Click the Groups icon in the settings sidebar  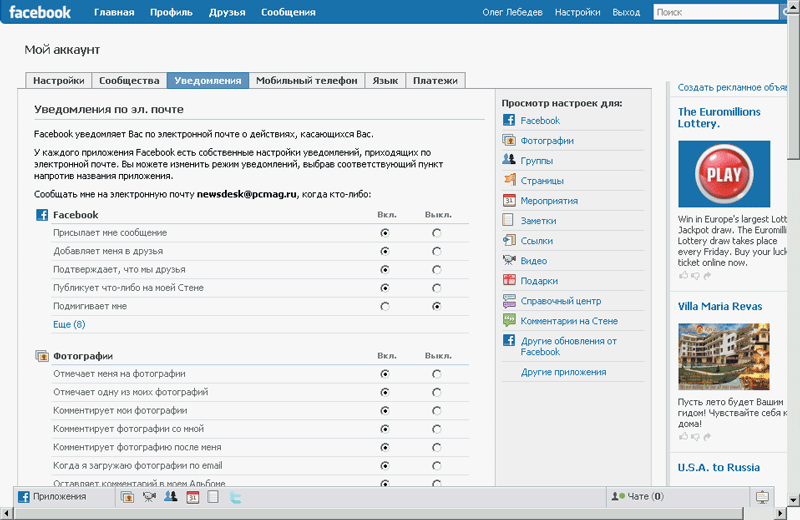509,160
